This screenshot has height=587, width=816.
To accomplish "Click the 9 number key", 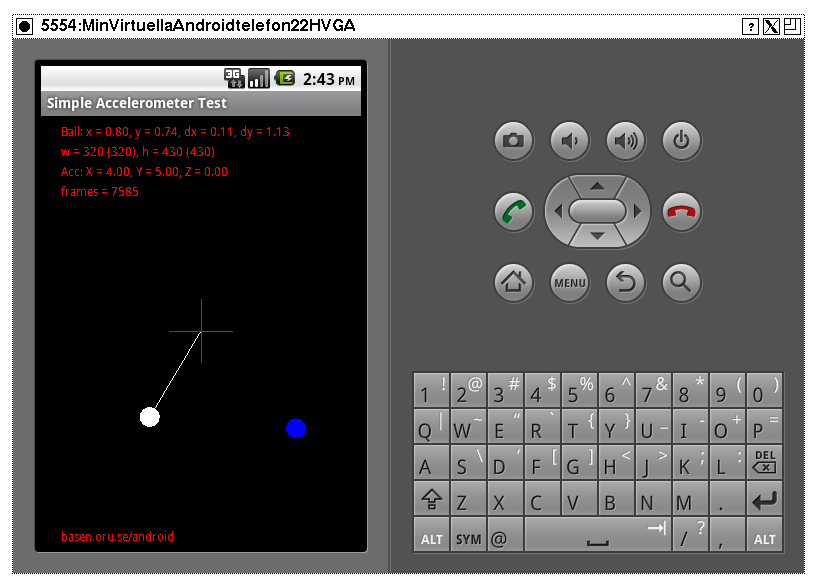I will [x=728, y=390].
